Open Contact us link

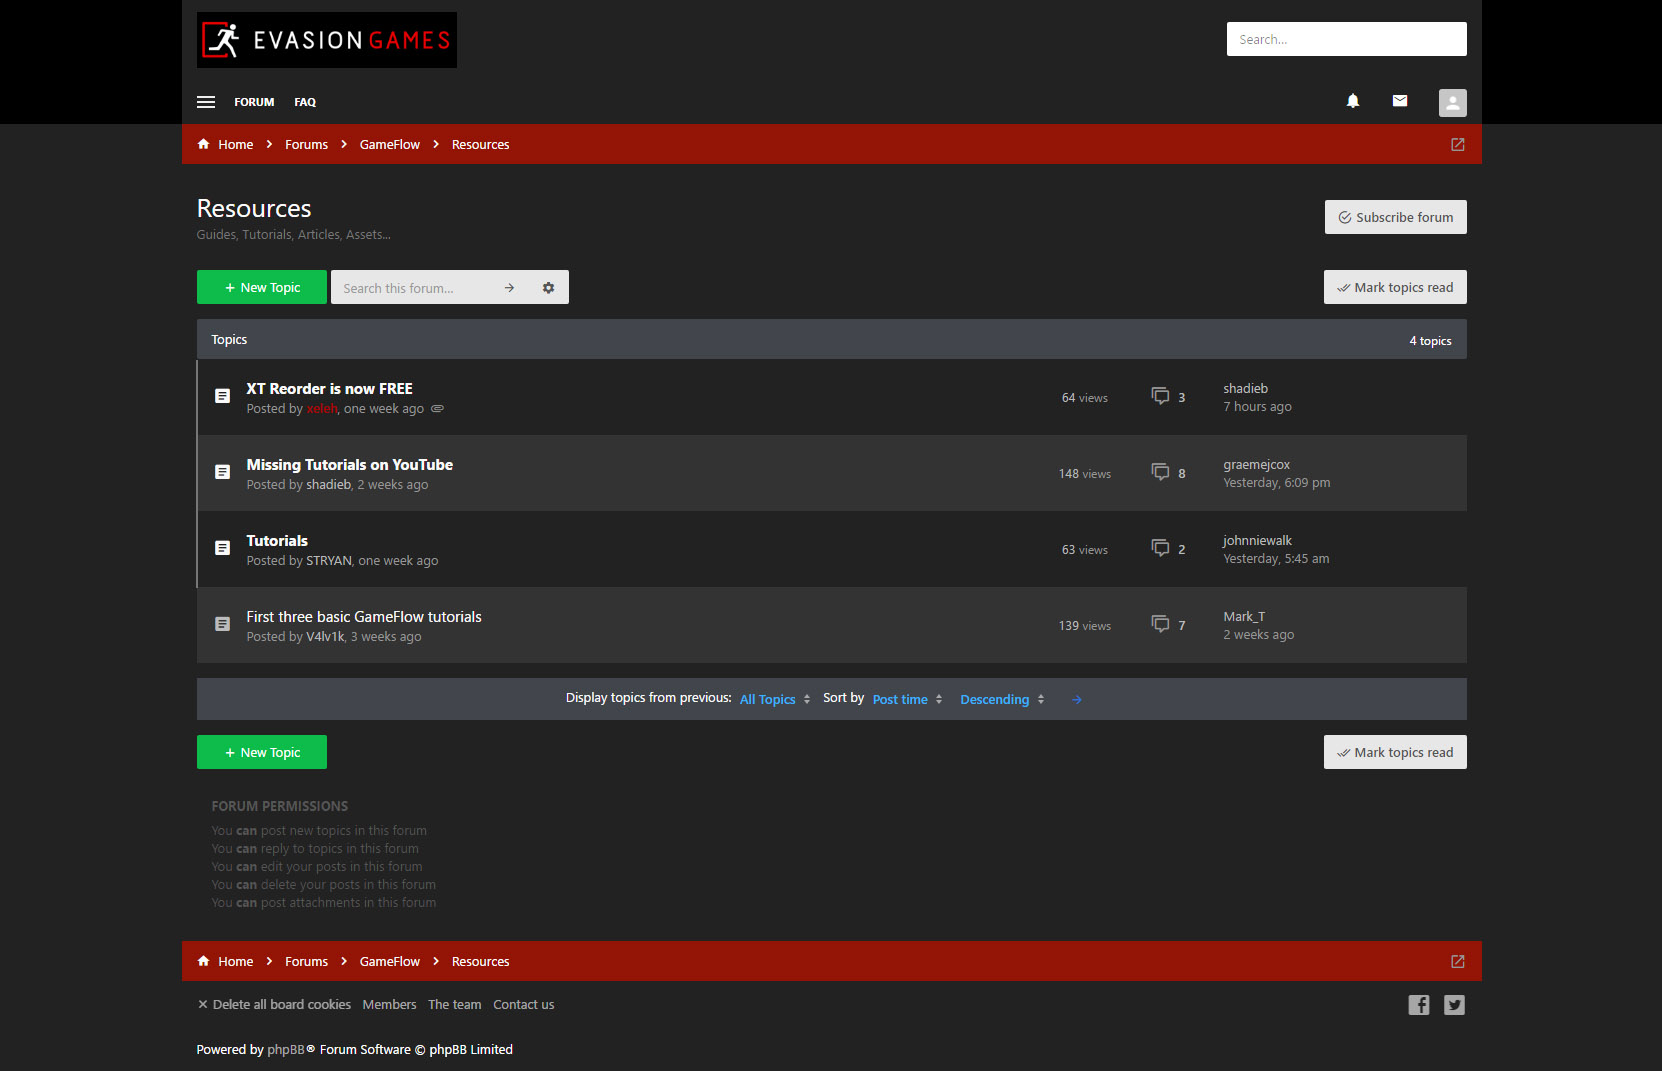click(523, 1005)
